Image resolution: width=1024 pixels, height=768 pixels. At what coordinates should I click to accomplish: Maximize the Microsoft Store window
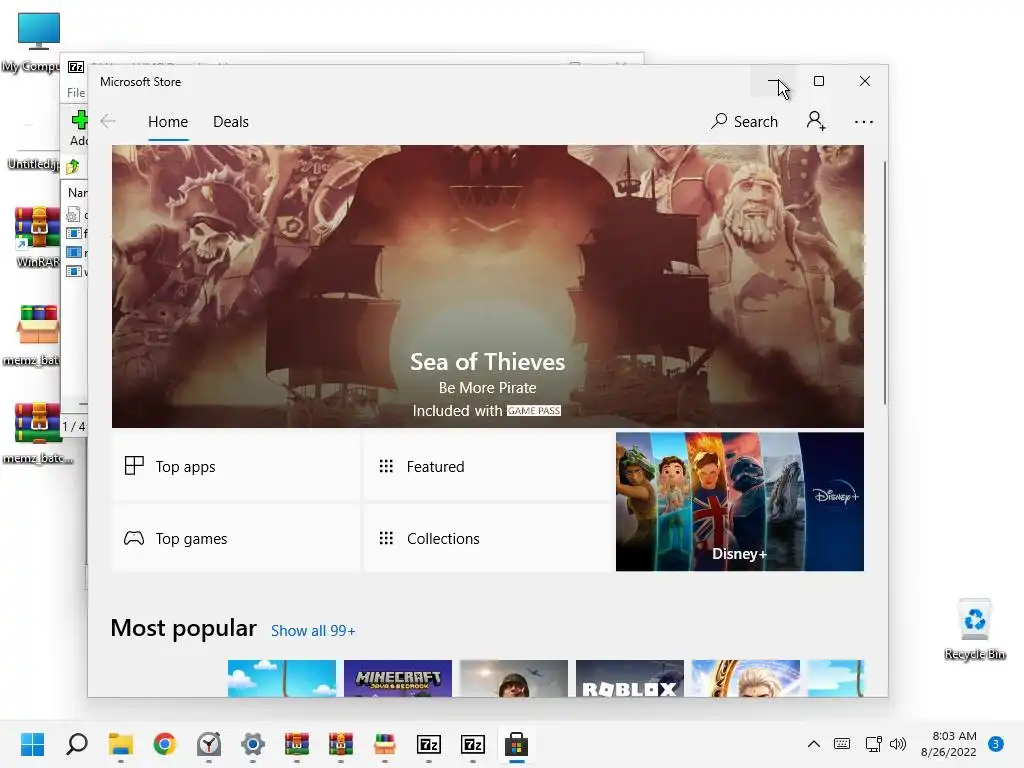pyautogui.click(x=819, y=81)
